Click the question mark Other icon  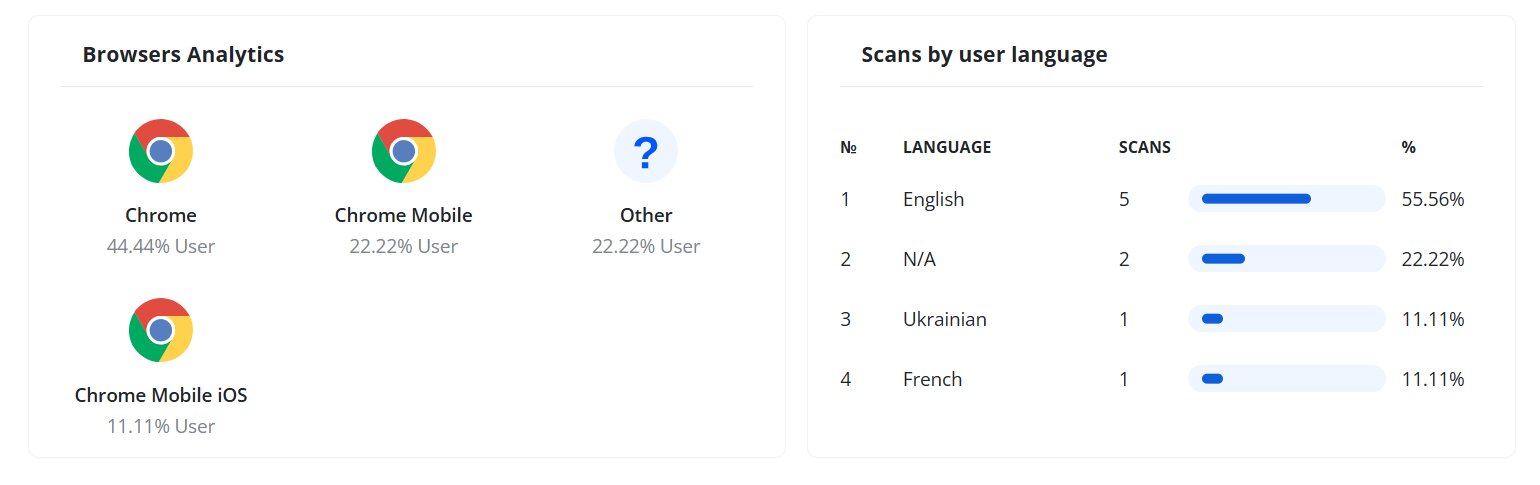(x=646, y=151)
